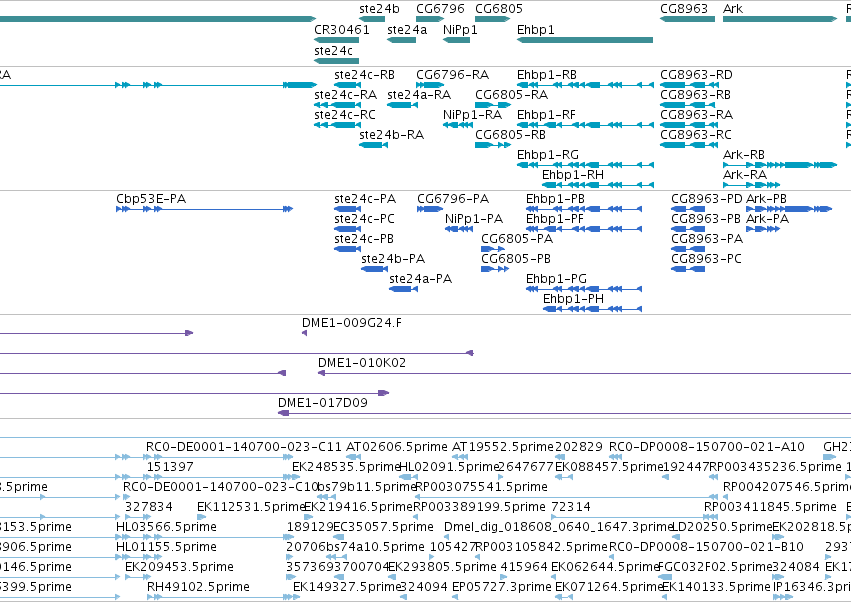Image resolution: width=851 pixels, height=602 pixels.
Task: Select transcript Ark-RA
Action: coord(752,185)
